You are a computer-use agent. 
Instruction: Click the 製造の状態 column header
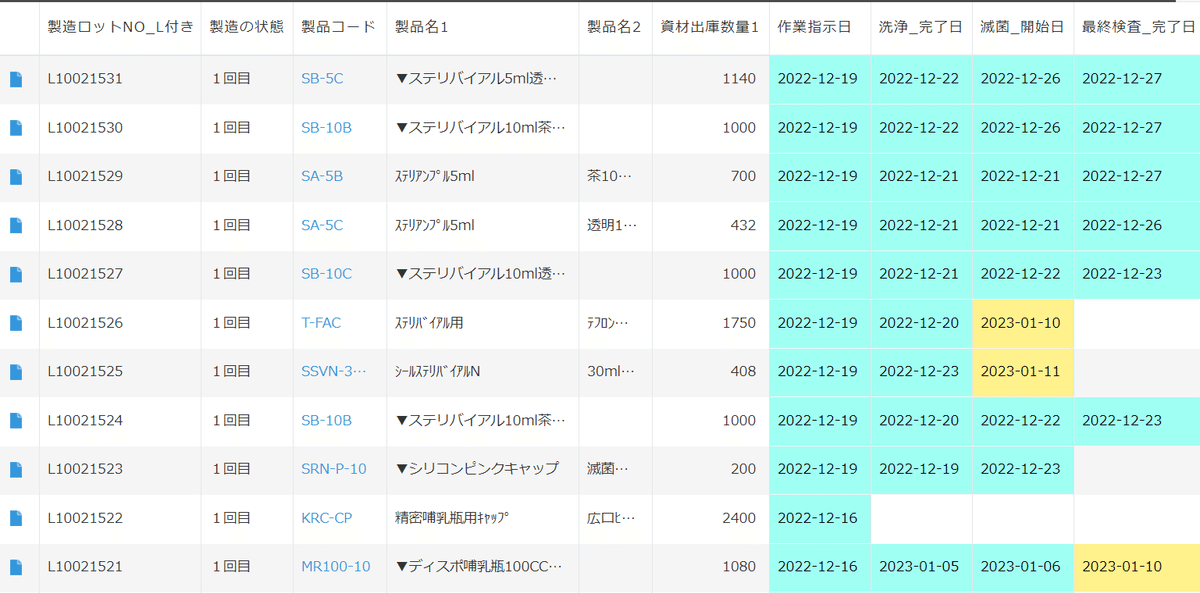coord(246,27)
